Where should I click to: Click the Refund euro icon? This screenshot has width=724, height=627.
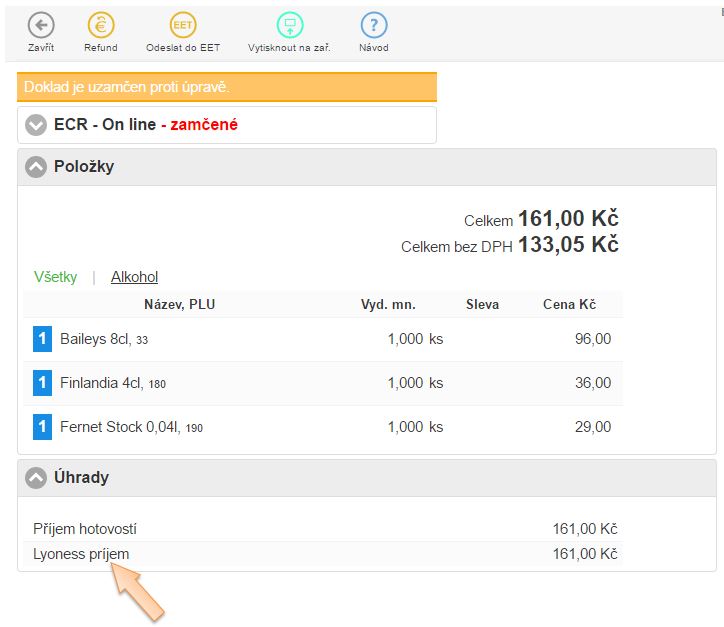pyautogui.click(x=101, y=26)
